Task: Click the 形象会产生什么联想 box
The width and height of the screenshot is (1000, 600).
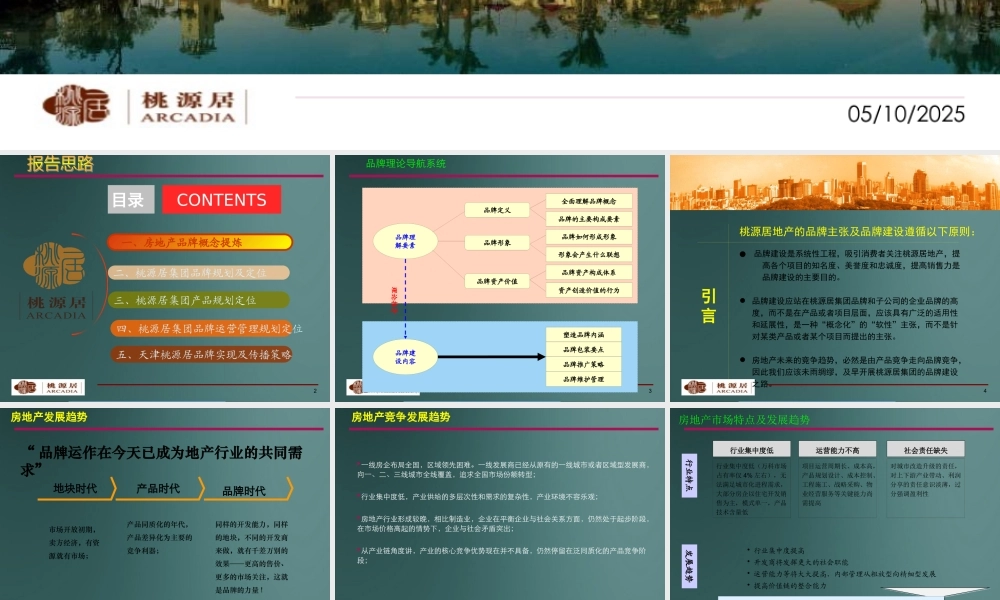Action: 589,254
